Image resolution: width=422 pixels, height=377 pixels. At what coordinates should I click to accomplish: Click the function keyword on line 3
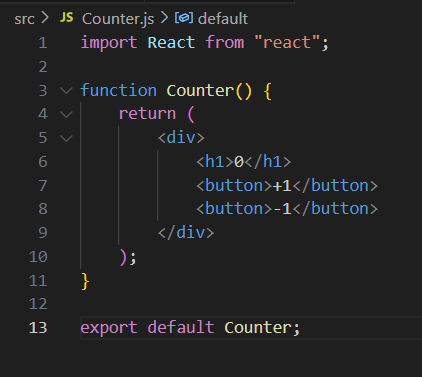click(119, 90)
